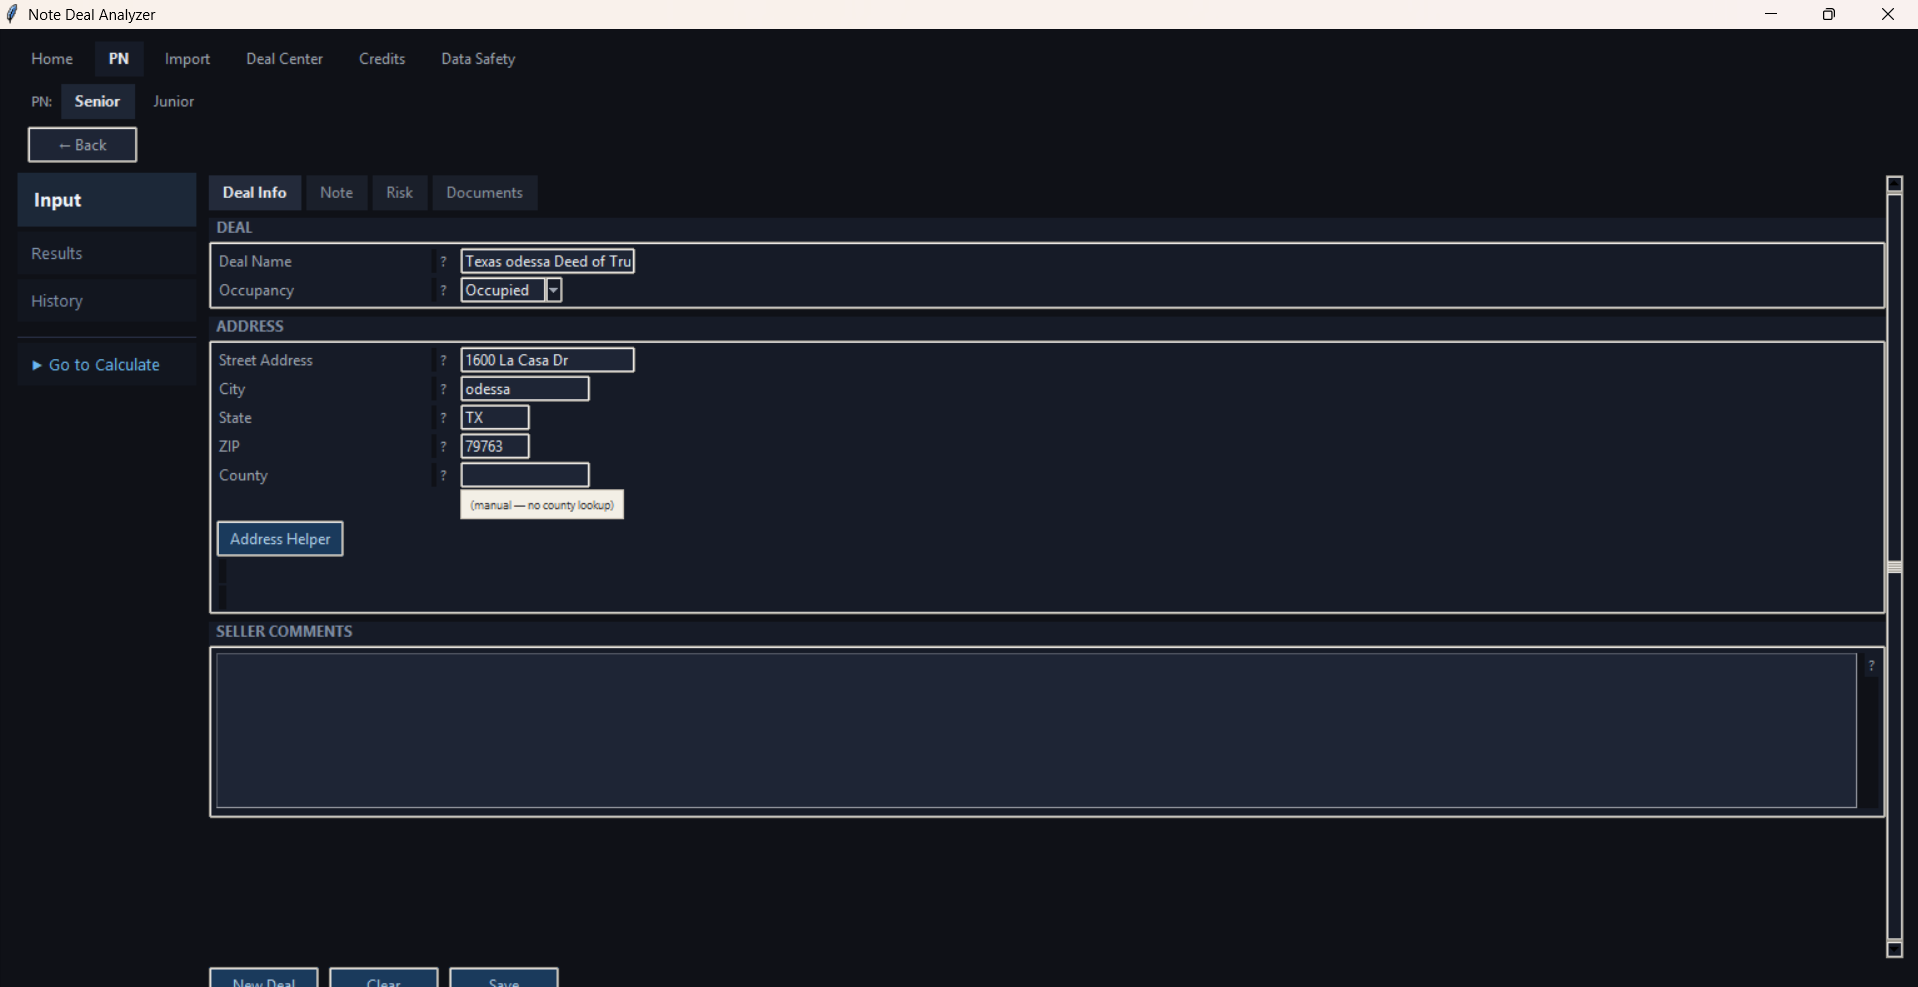Click the scrollbar up arrow
Screen dimensions: 1918x987
[1894, 184]
